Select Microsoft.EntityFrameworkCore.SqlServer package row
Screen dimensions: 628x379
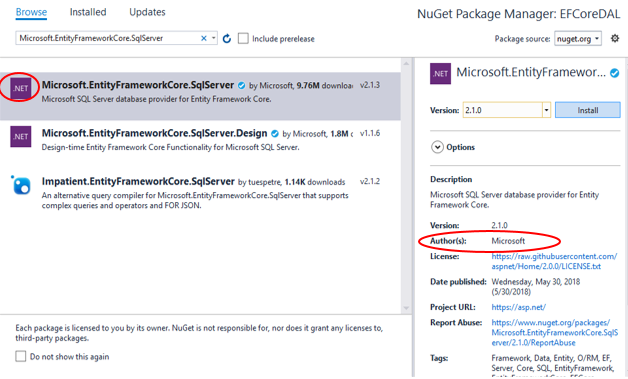point(200,96)
